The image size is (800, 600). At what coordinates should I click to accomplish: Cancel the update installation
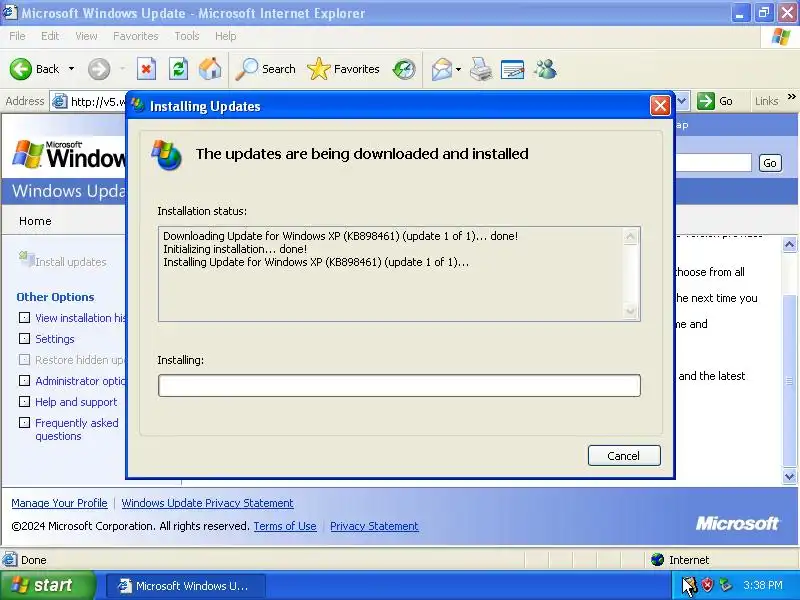(624, 456)
